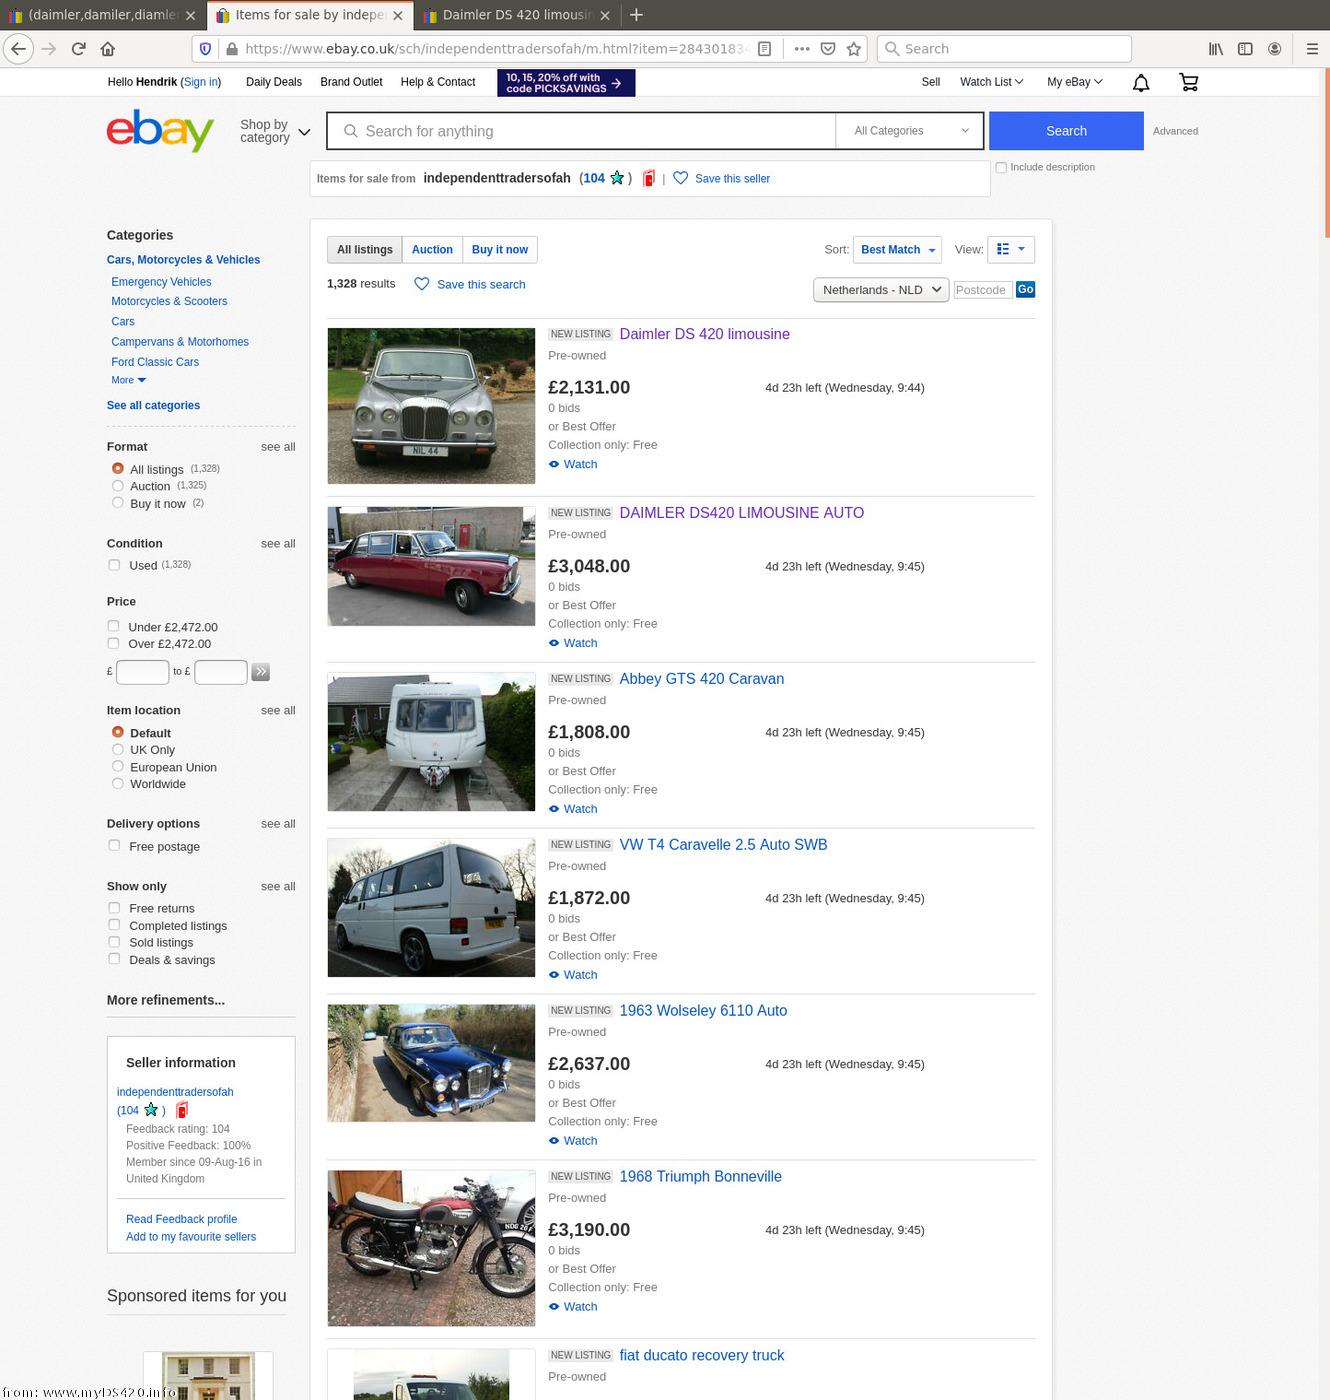Open Brand Outlet in top menu
Viewport: 1330px width, 1400px height.
tap(351, 82)
